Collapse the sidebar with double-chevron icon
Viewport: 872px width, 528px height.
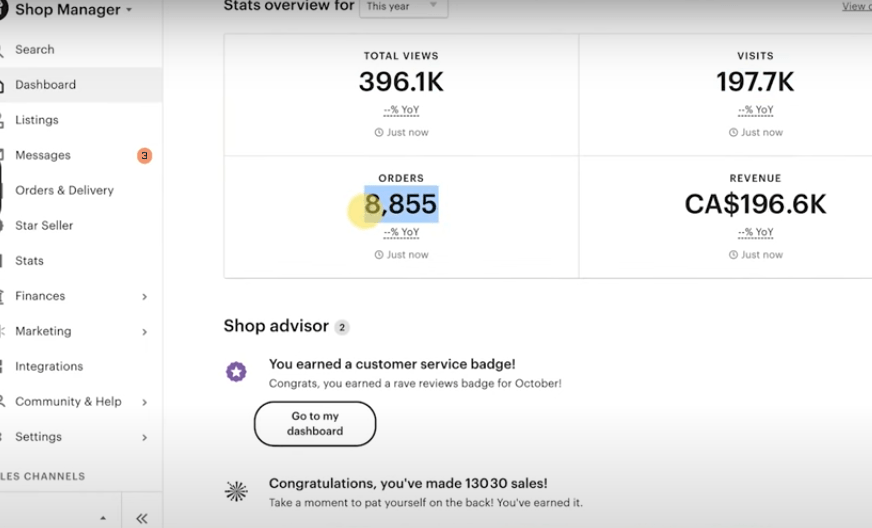[142, 519]
